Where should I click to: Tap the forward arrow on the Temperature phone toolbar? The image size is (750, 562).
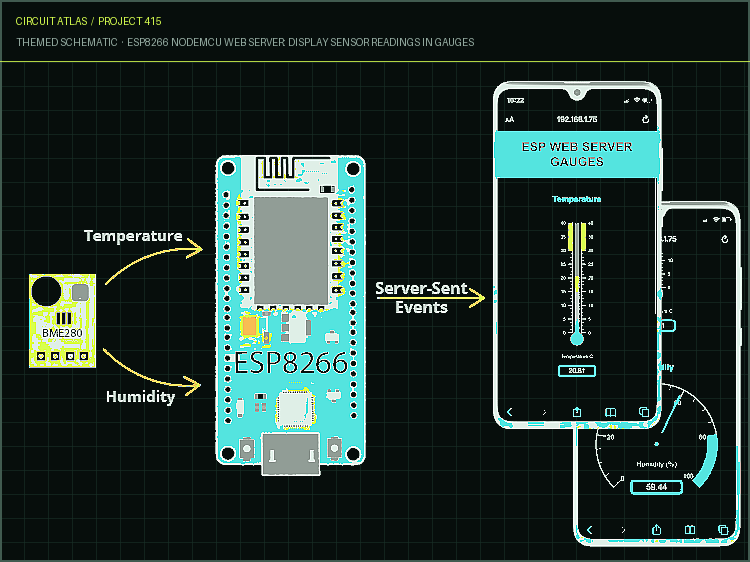544,412
